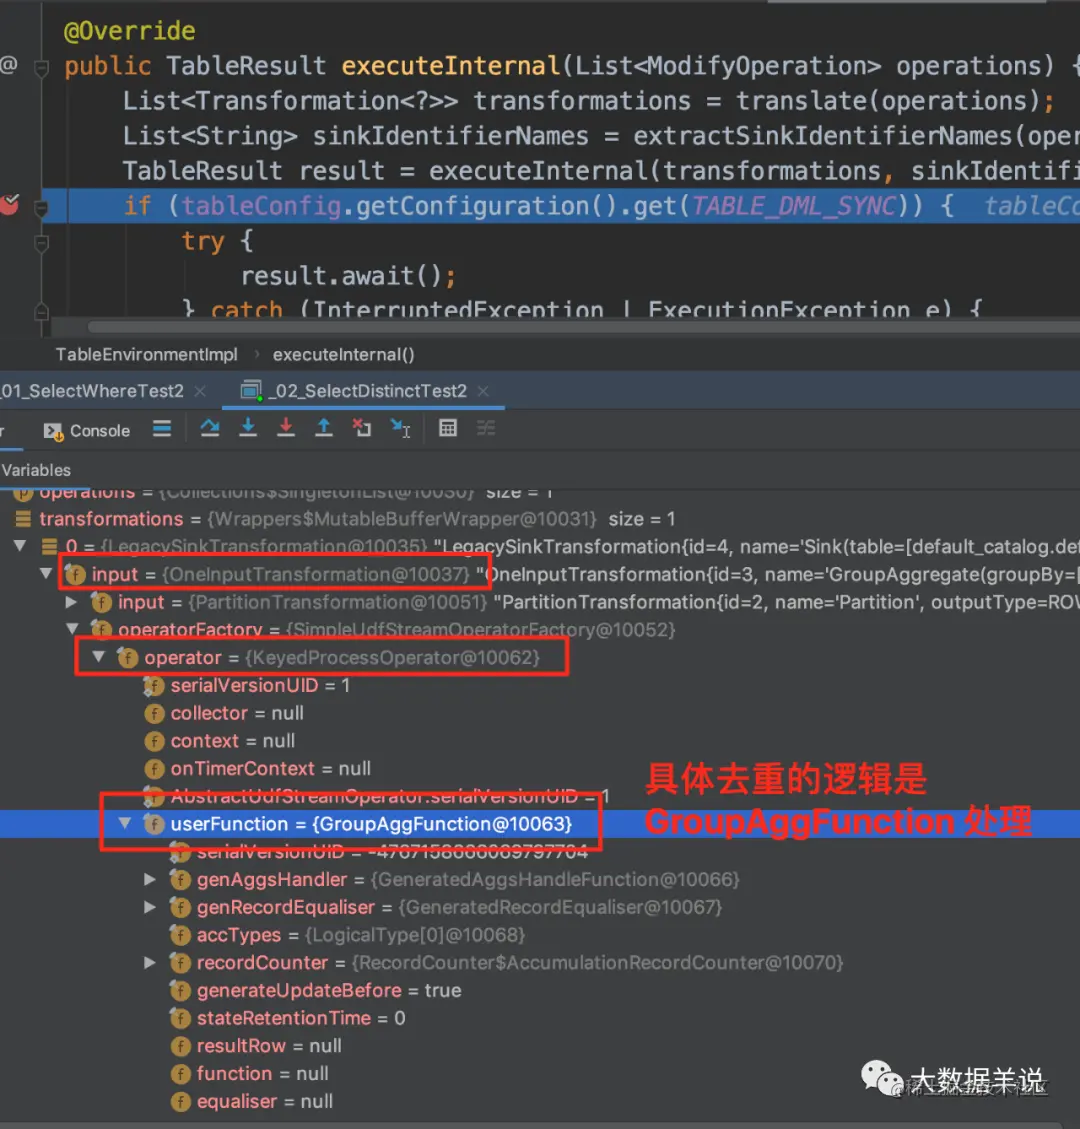Collapse the operator = KeyedProcessOperator node

99,657
